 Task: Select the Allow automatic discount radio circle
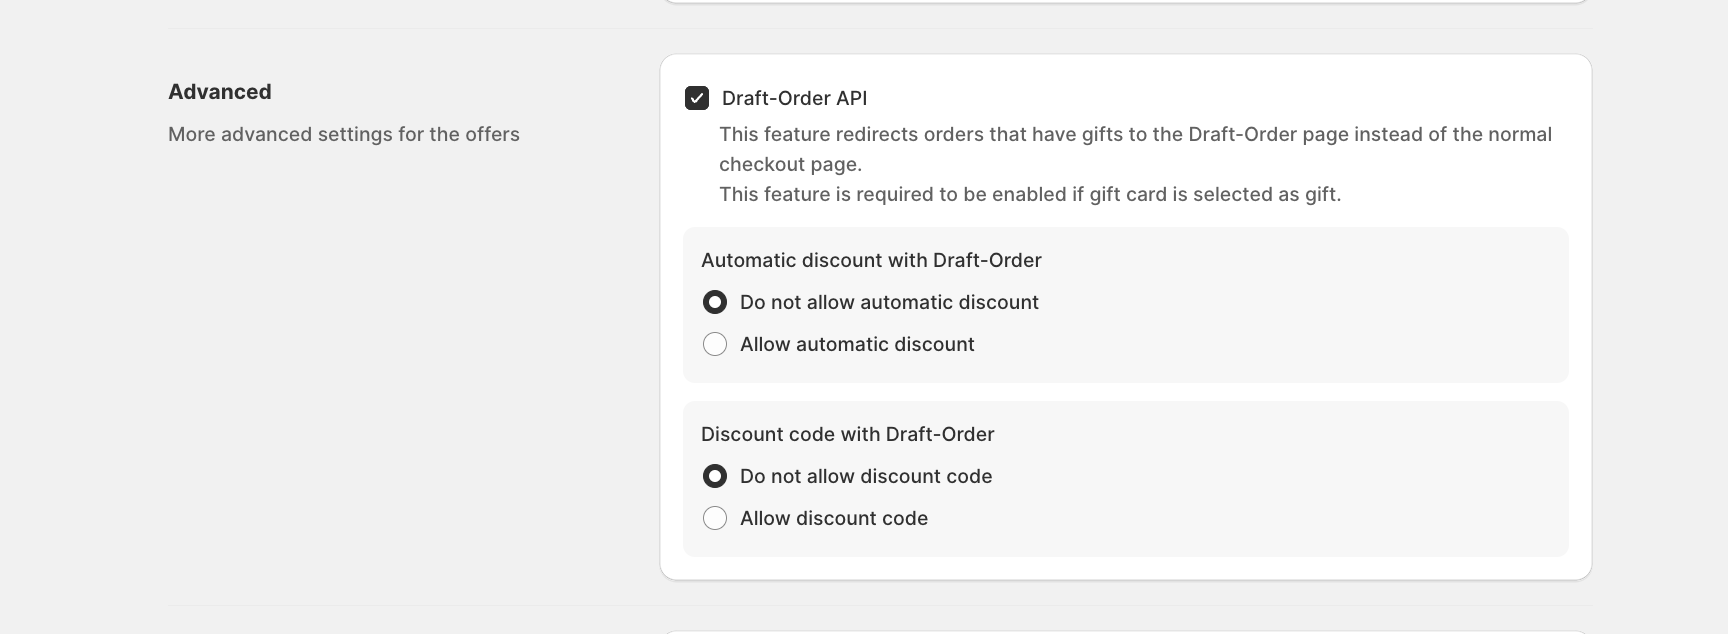tap(715, 344)
